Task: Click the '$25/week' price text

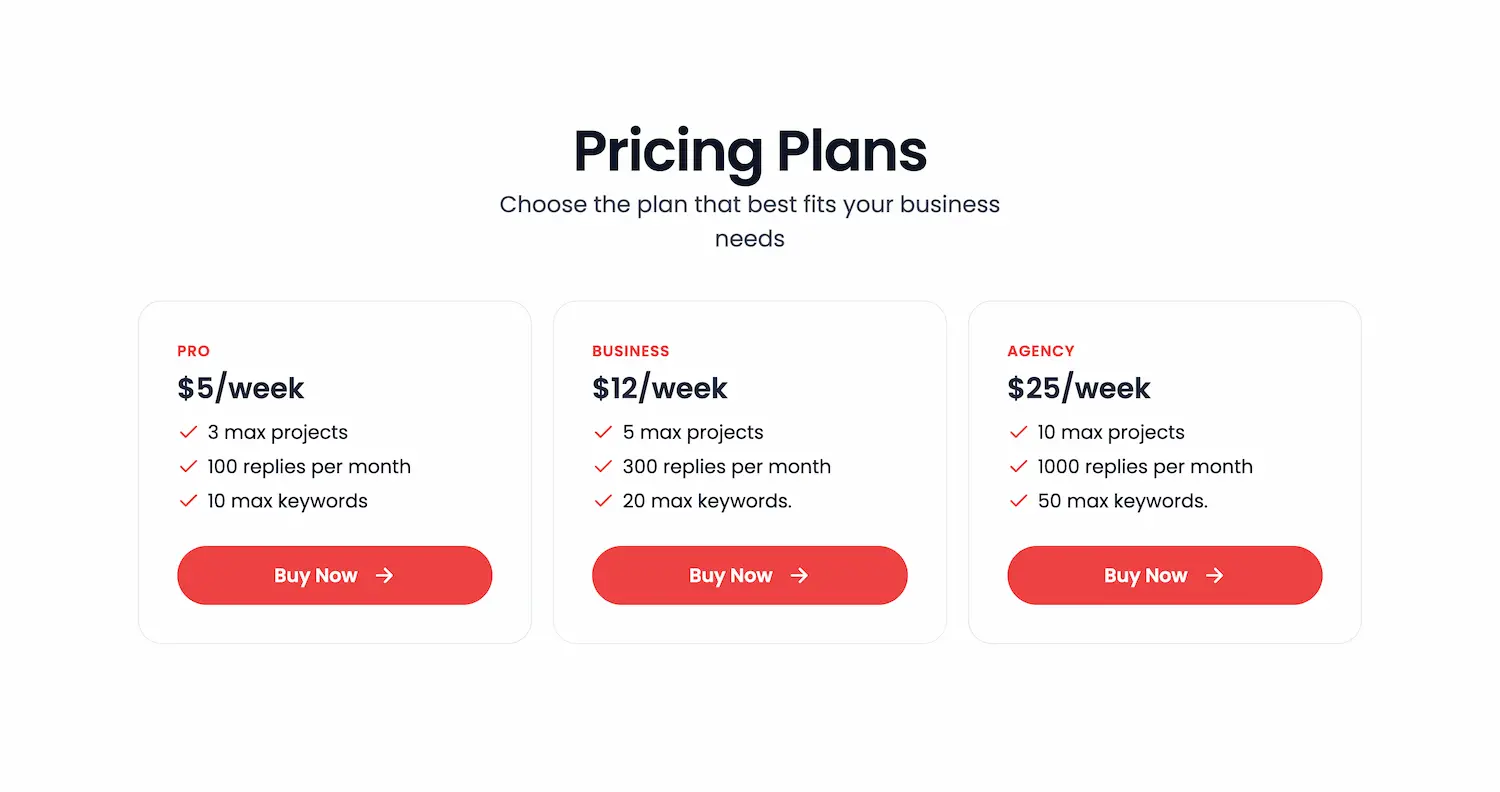Action: point(1079,388)
